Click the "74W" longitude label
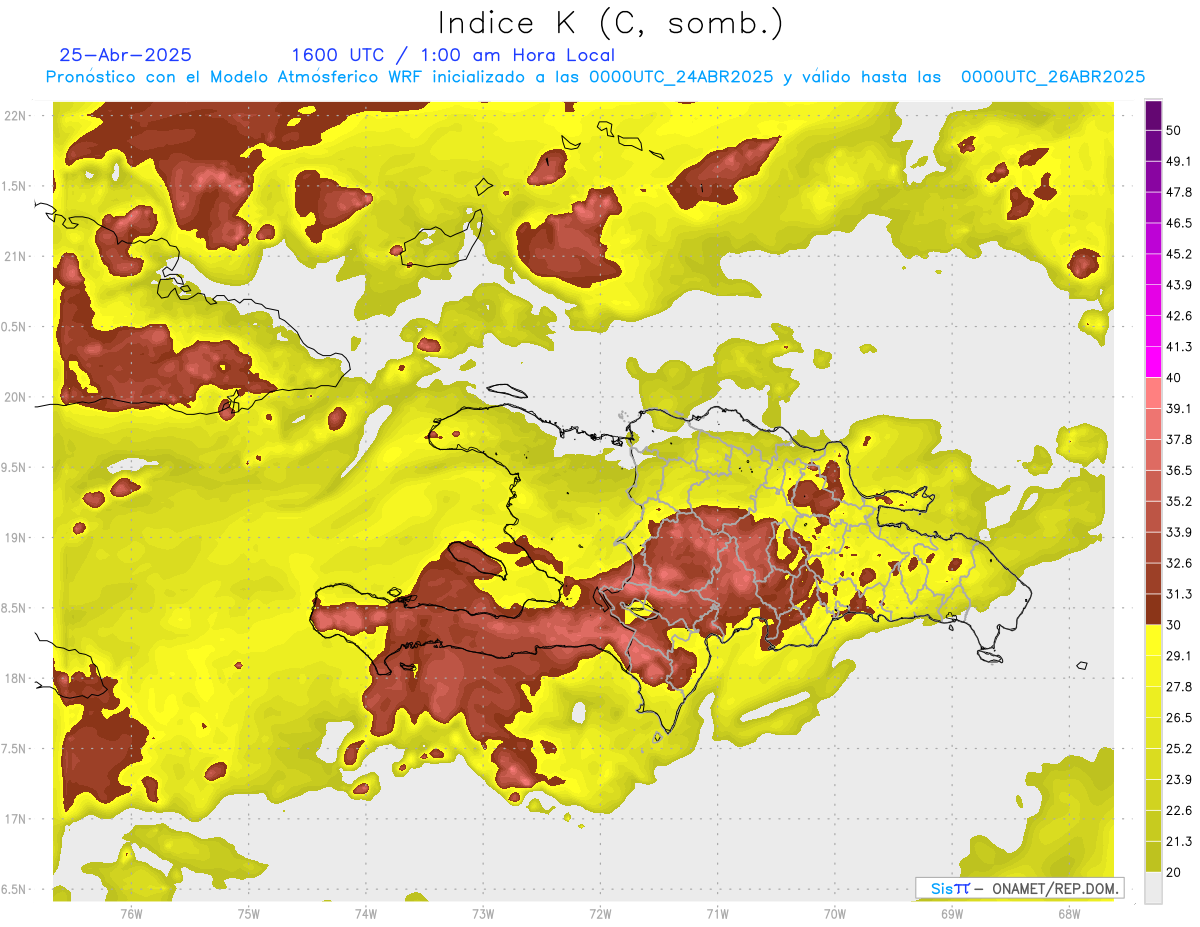This screenshot has height=927, width=1200. tap(365, 913)
